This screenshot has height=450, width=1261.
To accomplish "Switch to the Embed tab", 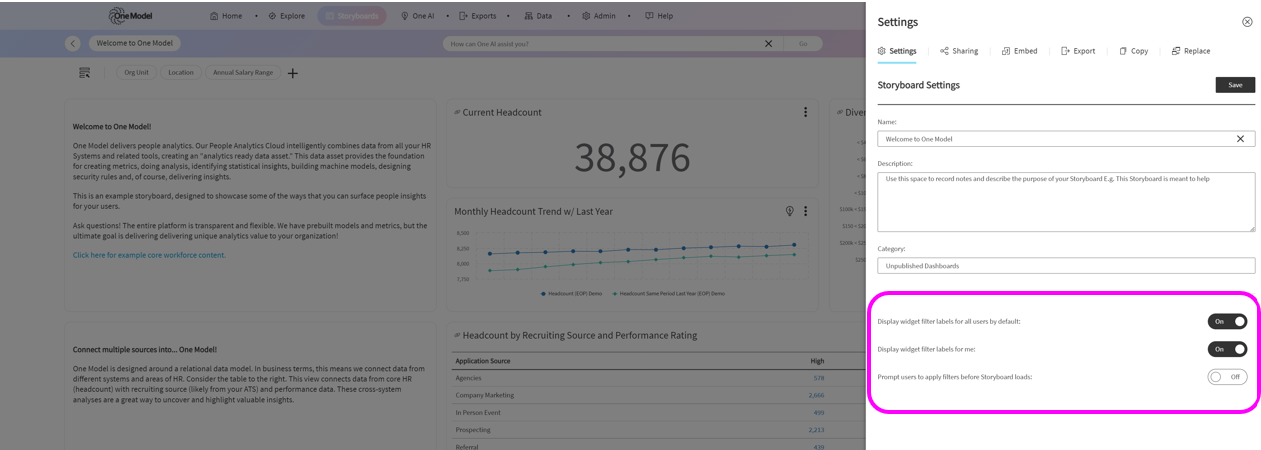I will click(1019, 51).
